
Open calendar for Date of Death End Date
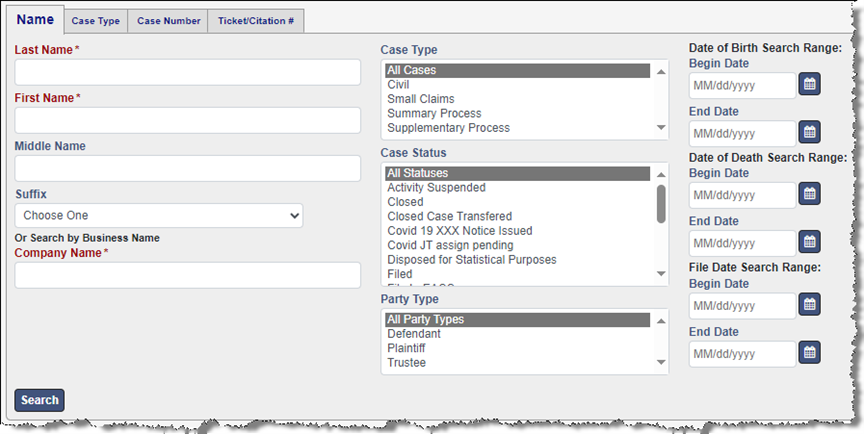(x=809, y=242)
